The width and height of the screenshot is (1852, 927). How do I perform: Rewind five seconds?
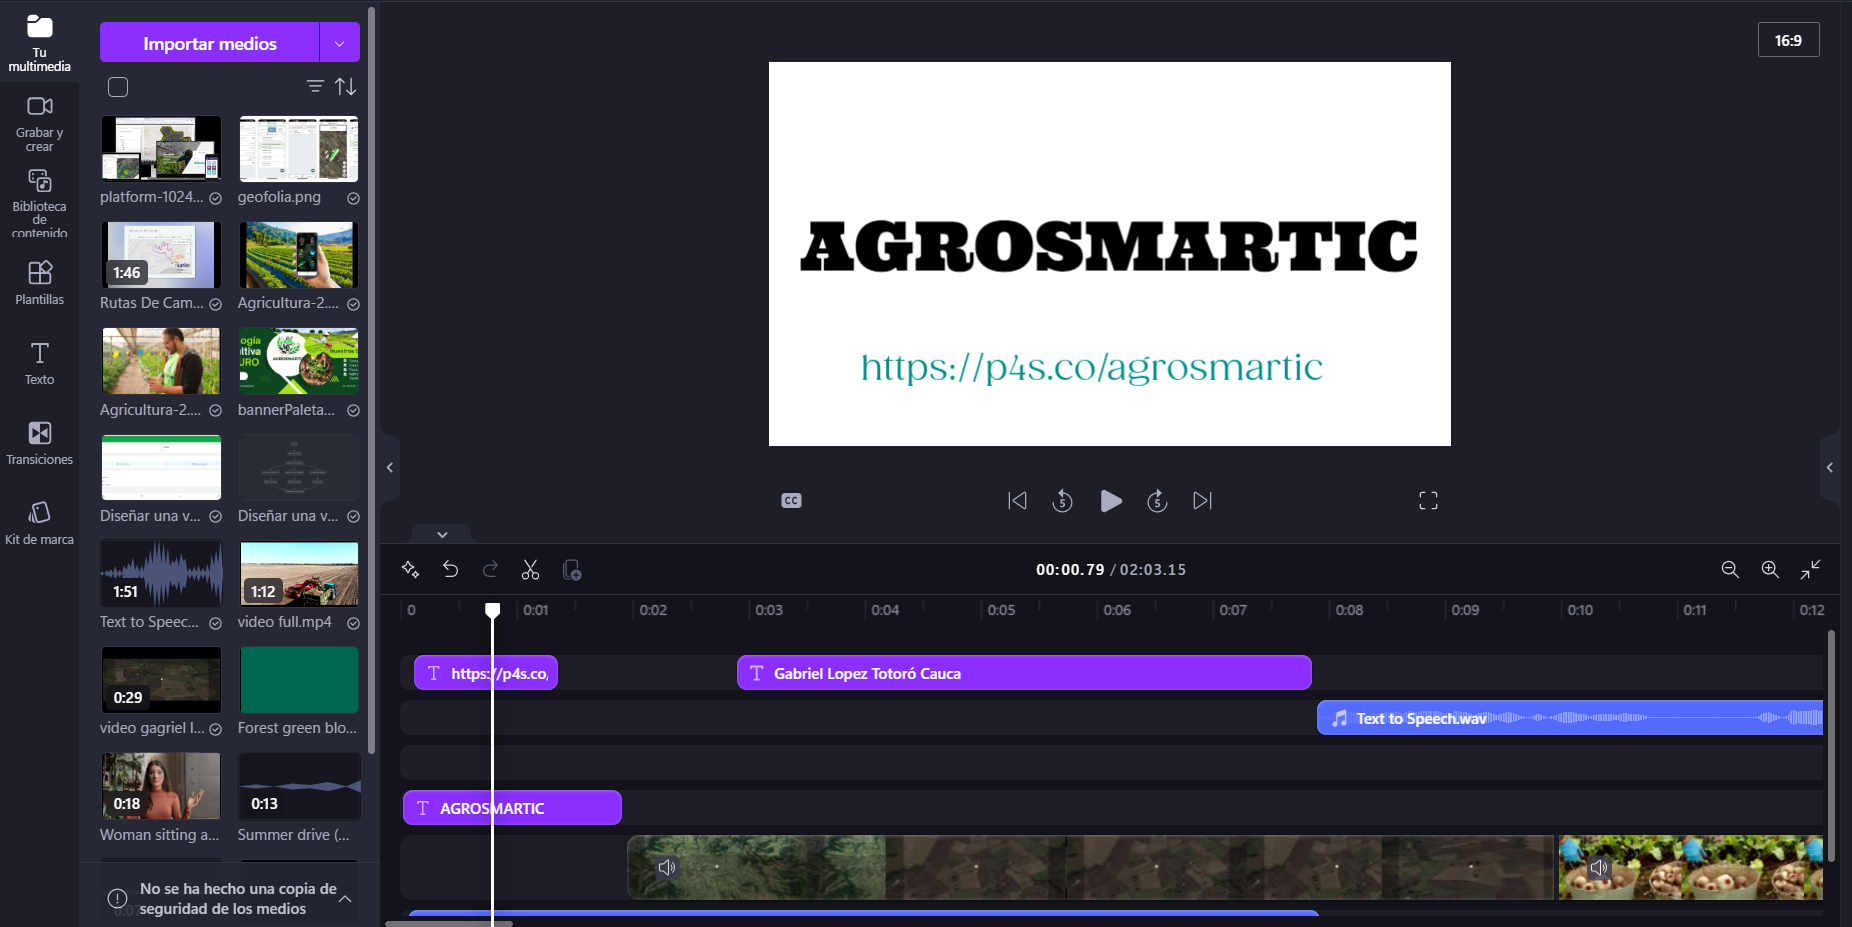point(1063,500)
